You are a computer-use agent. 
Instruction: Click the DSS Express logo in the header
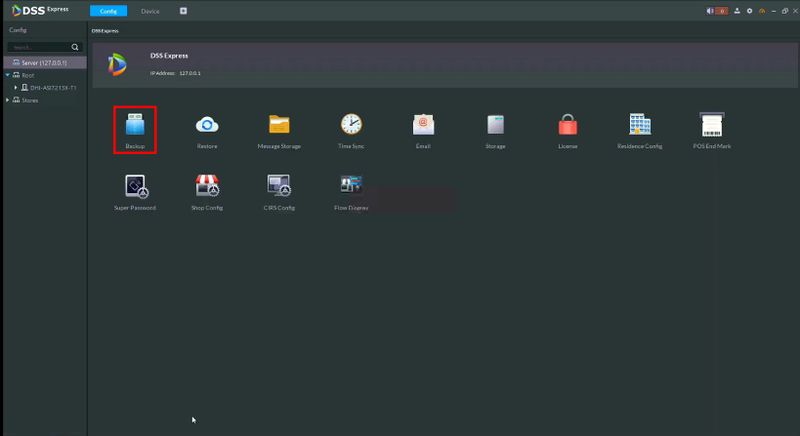(x=40, y=10)
